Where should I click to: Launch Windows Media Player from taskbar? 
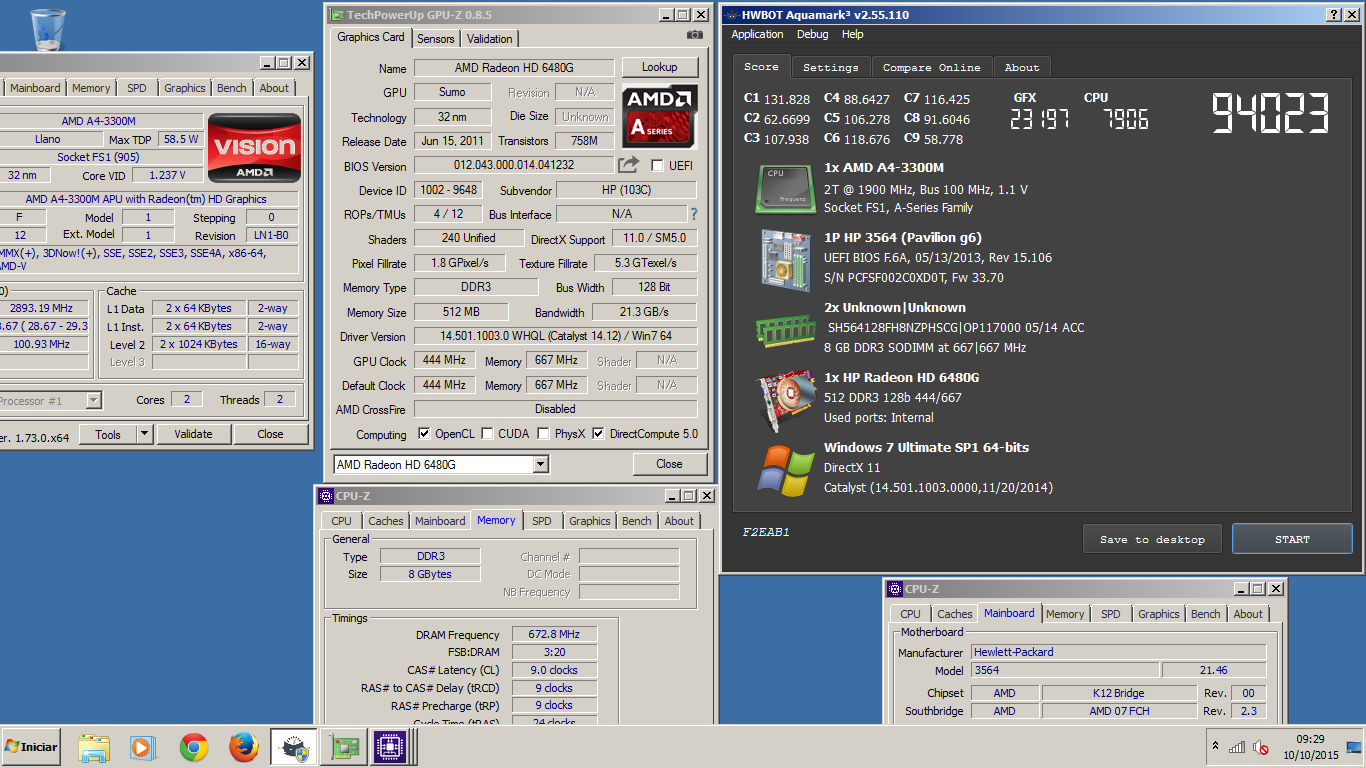point(143,747)
